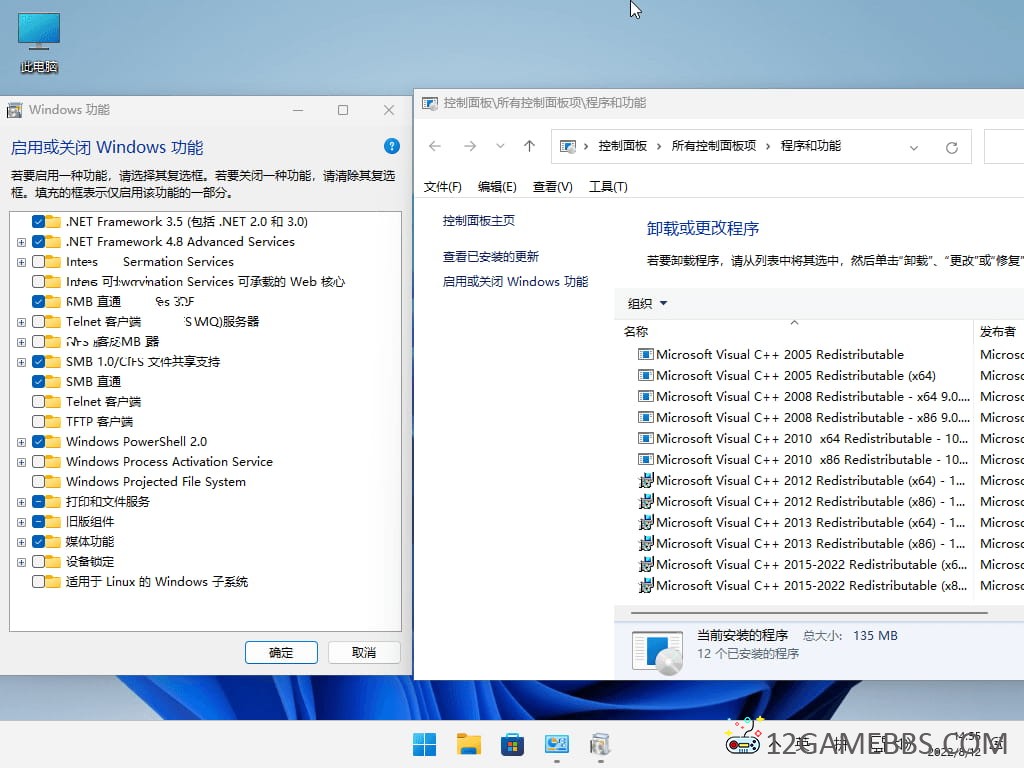1024x768 pixels.
Task: Enable Windows Process Activation Service checkbox
Action: point(38,462)
